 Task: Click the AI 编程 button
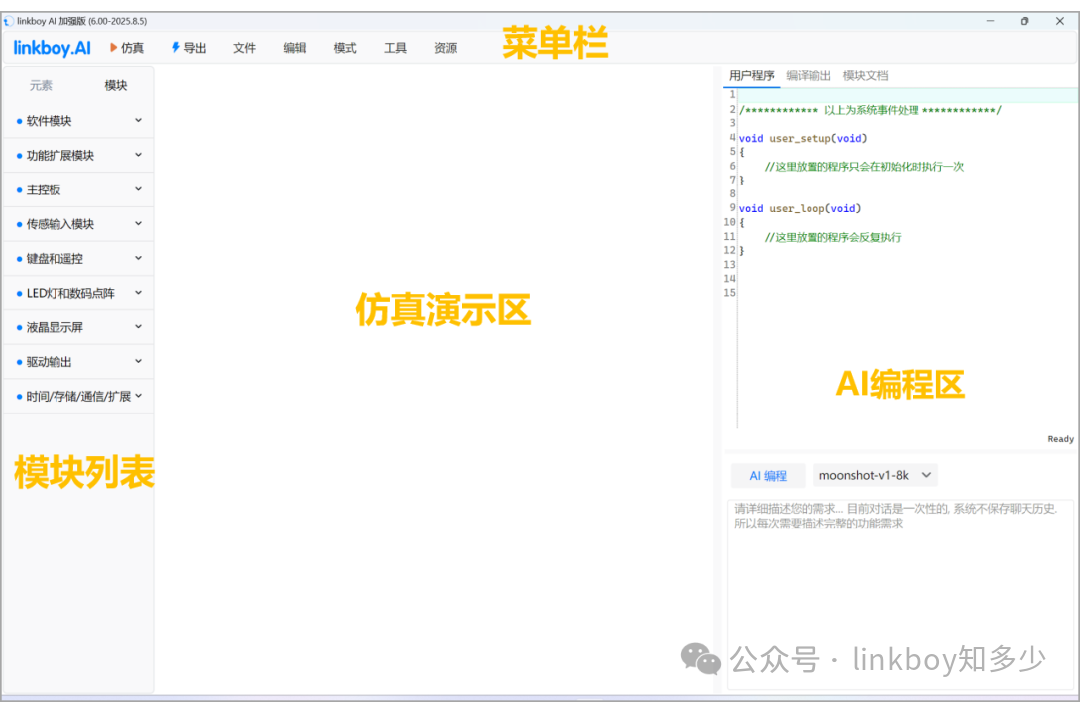(768, 475)
